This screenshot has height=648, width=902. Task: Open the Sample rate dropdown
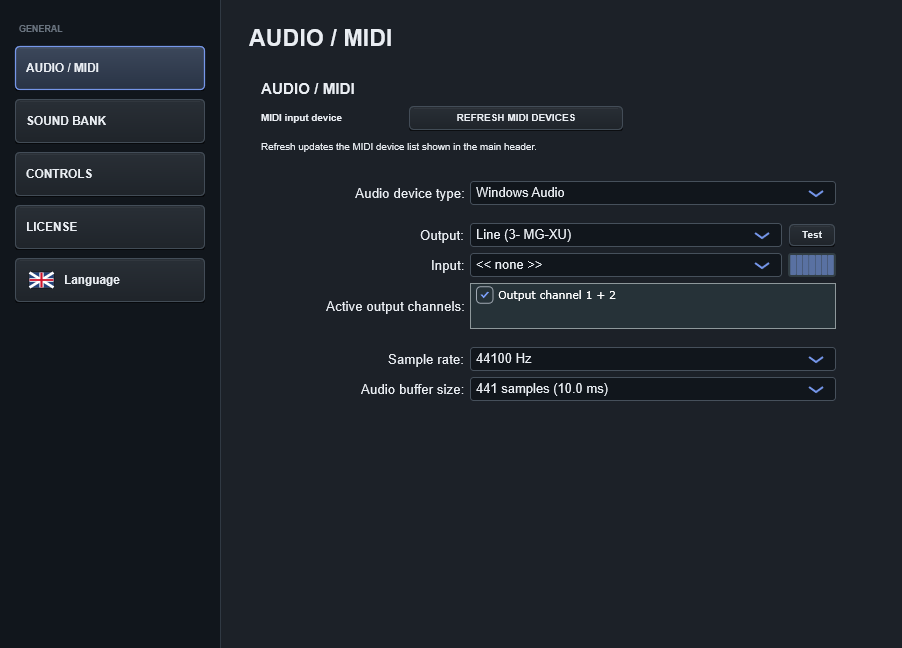tap(652, 359)
